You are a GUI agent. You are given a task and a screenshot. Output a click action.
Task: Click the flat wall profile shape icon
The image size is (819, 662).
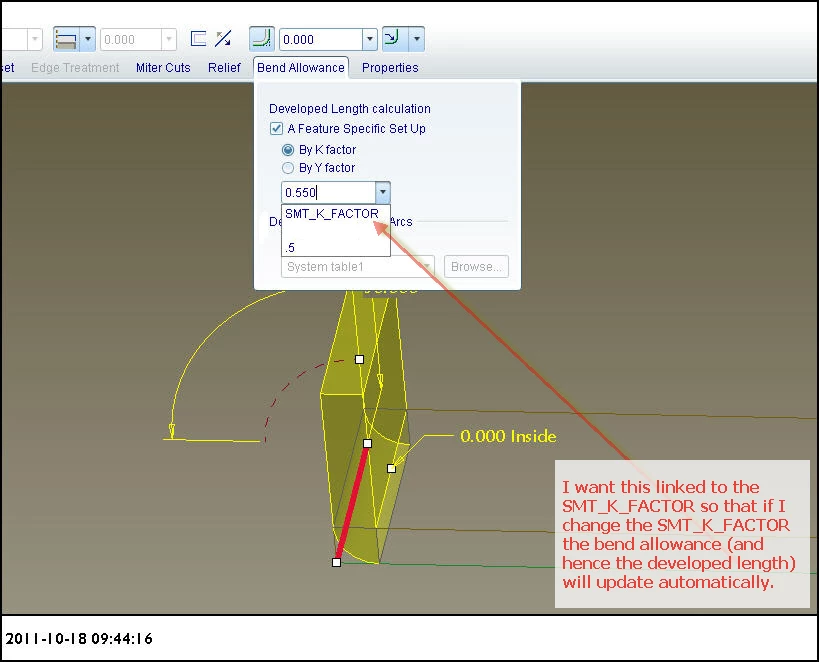coord(198,39)
